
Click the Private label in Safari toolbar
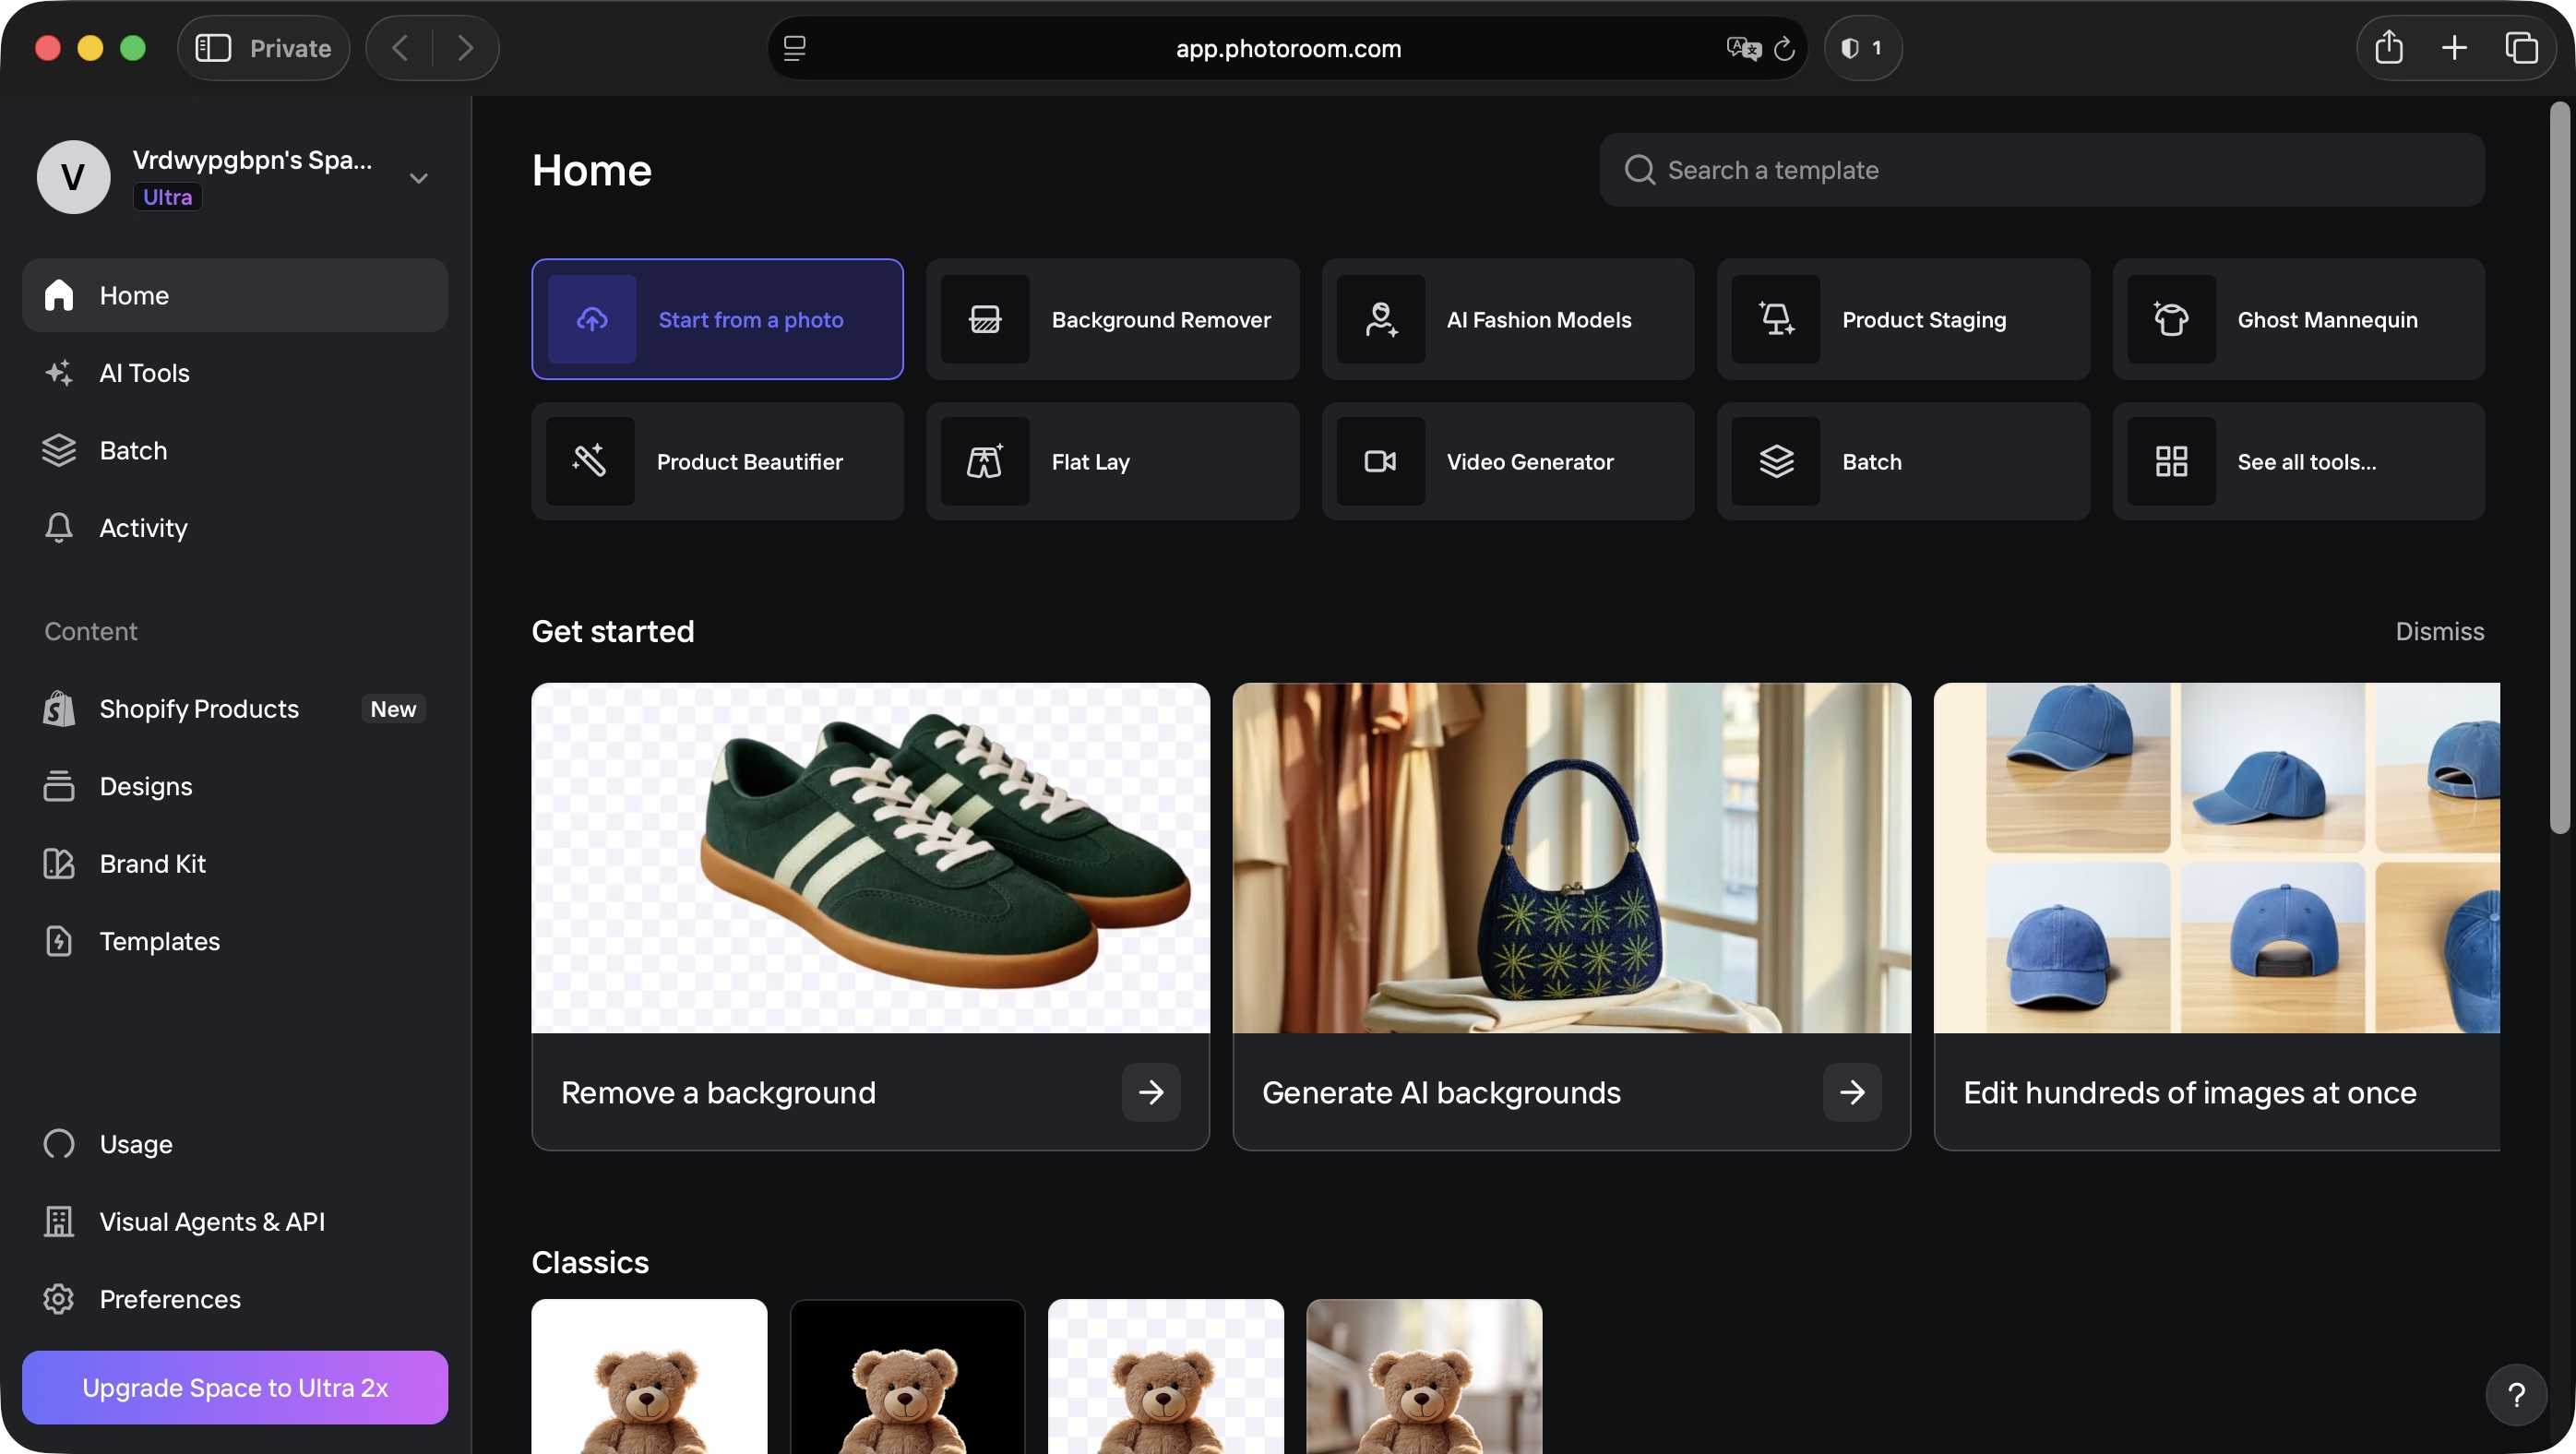[x=290, y=48]
